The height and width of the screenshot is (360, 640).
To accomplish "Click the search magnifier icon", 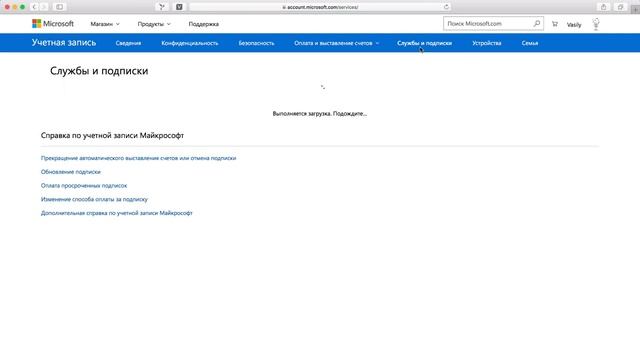I will pyautogui.click(x=537, y=24).
